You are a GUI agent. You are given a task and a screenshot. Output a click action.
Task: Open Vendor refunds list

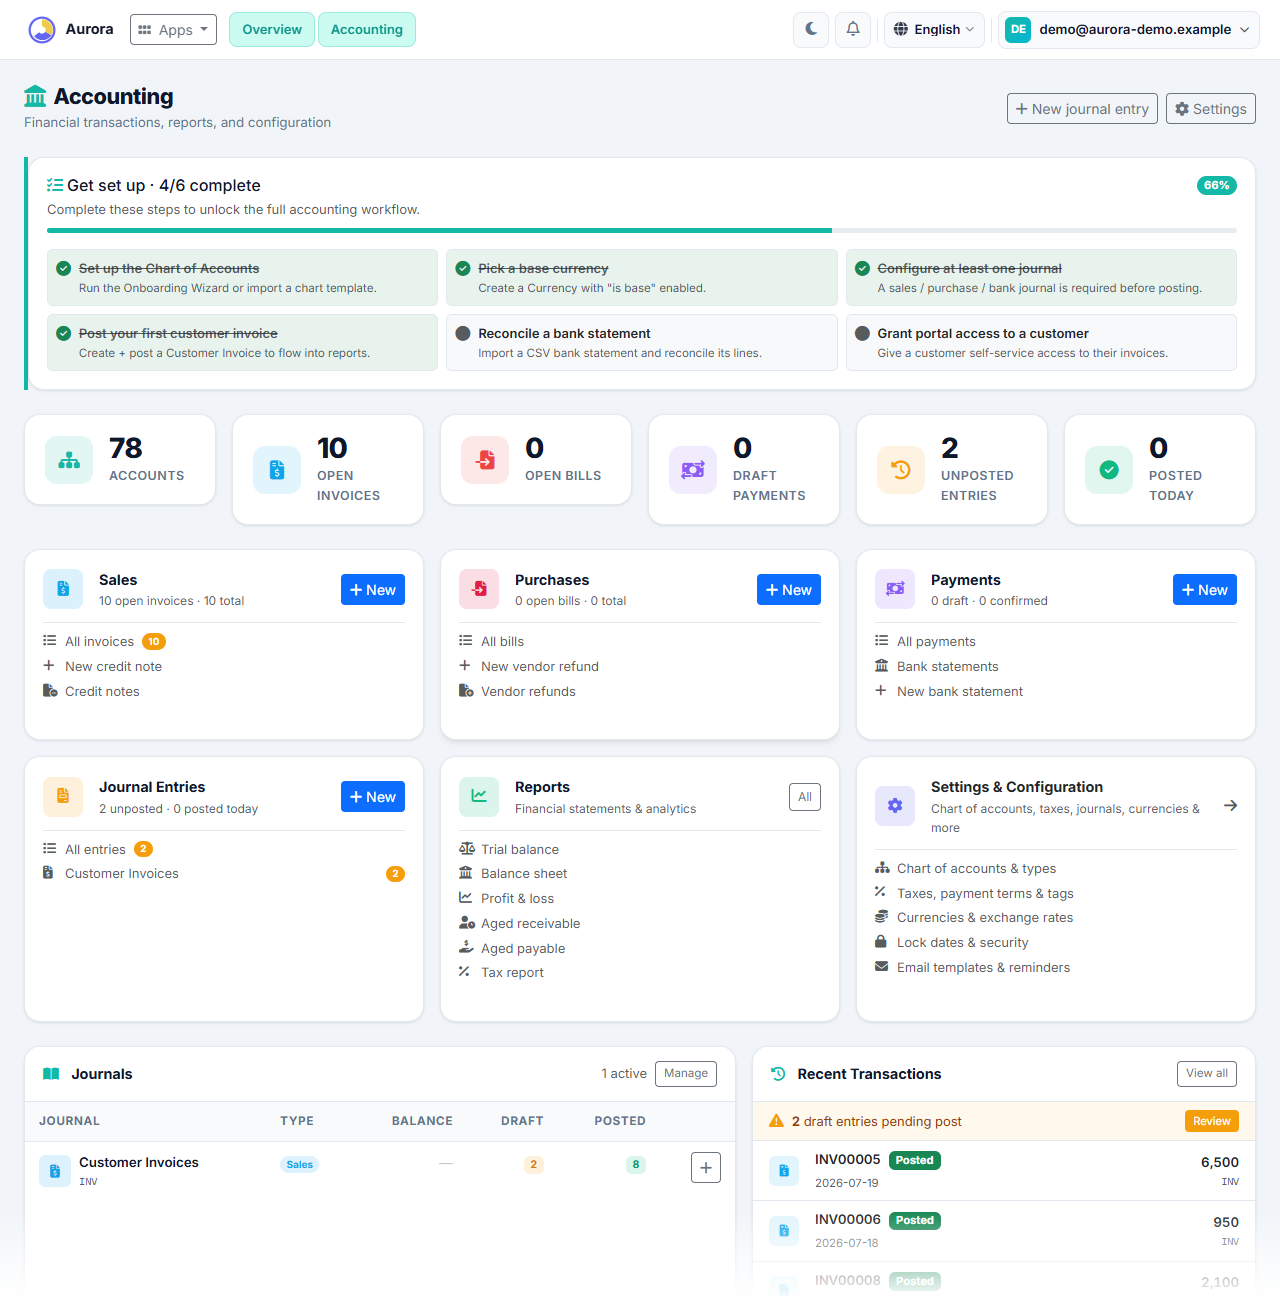coord(528,692)
